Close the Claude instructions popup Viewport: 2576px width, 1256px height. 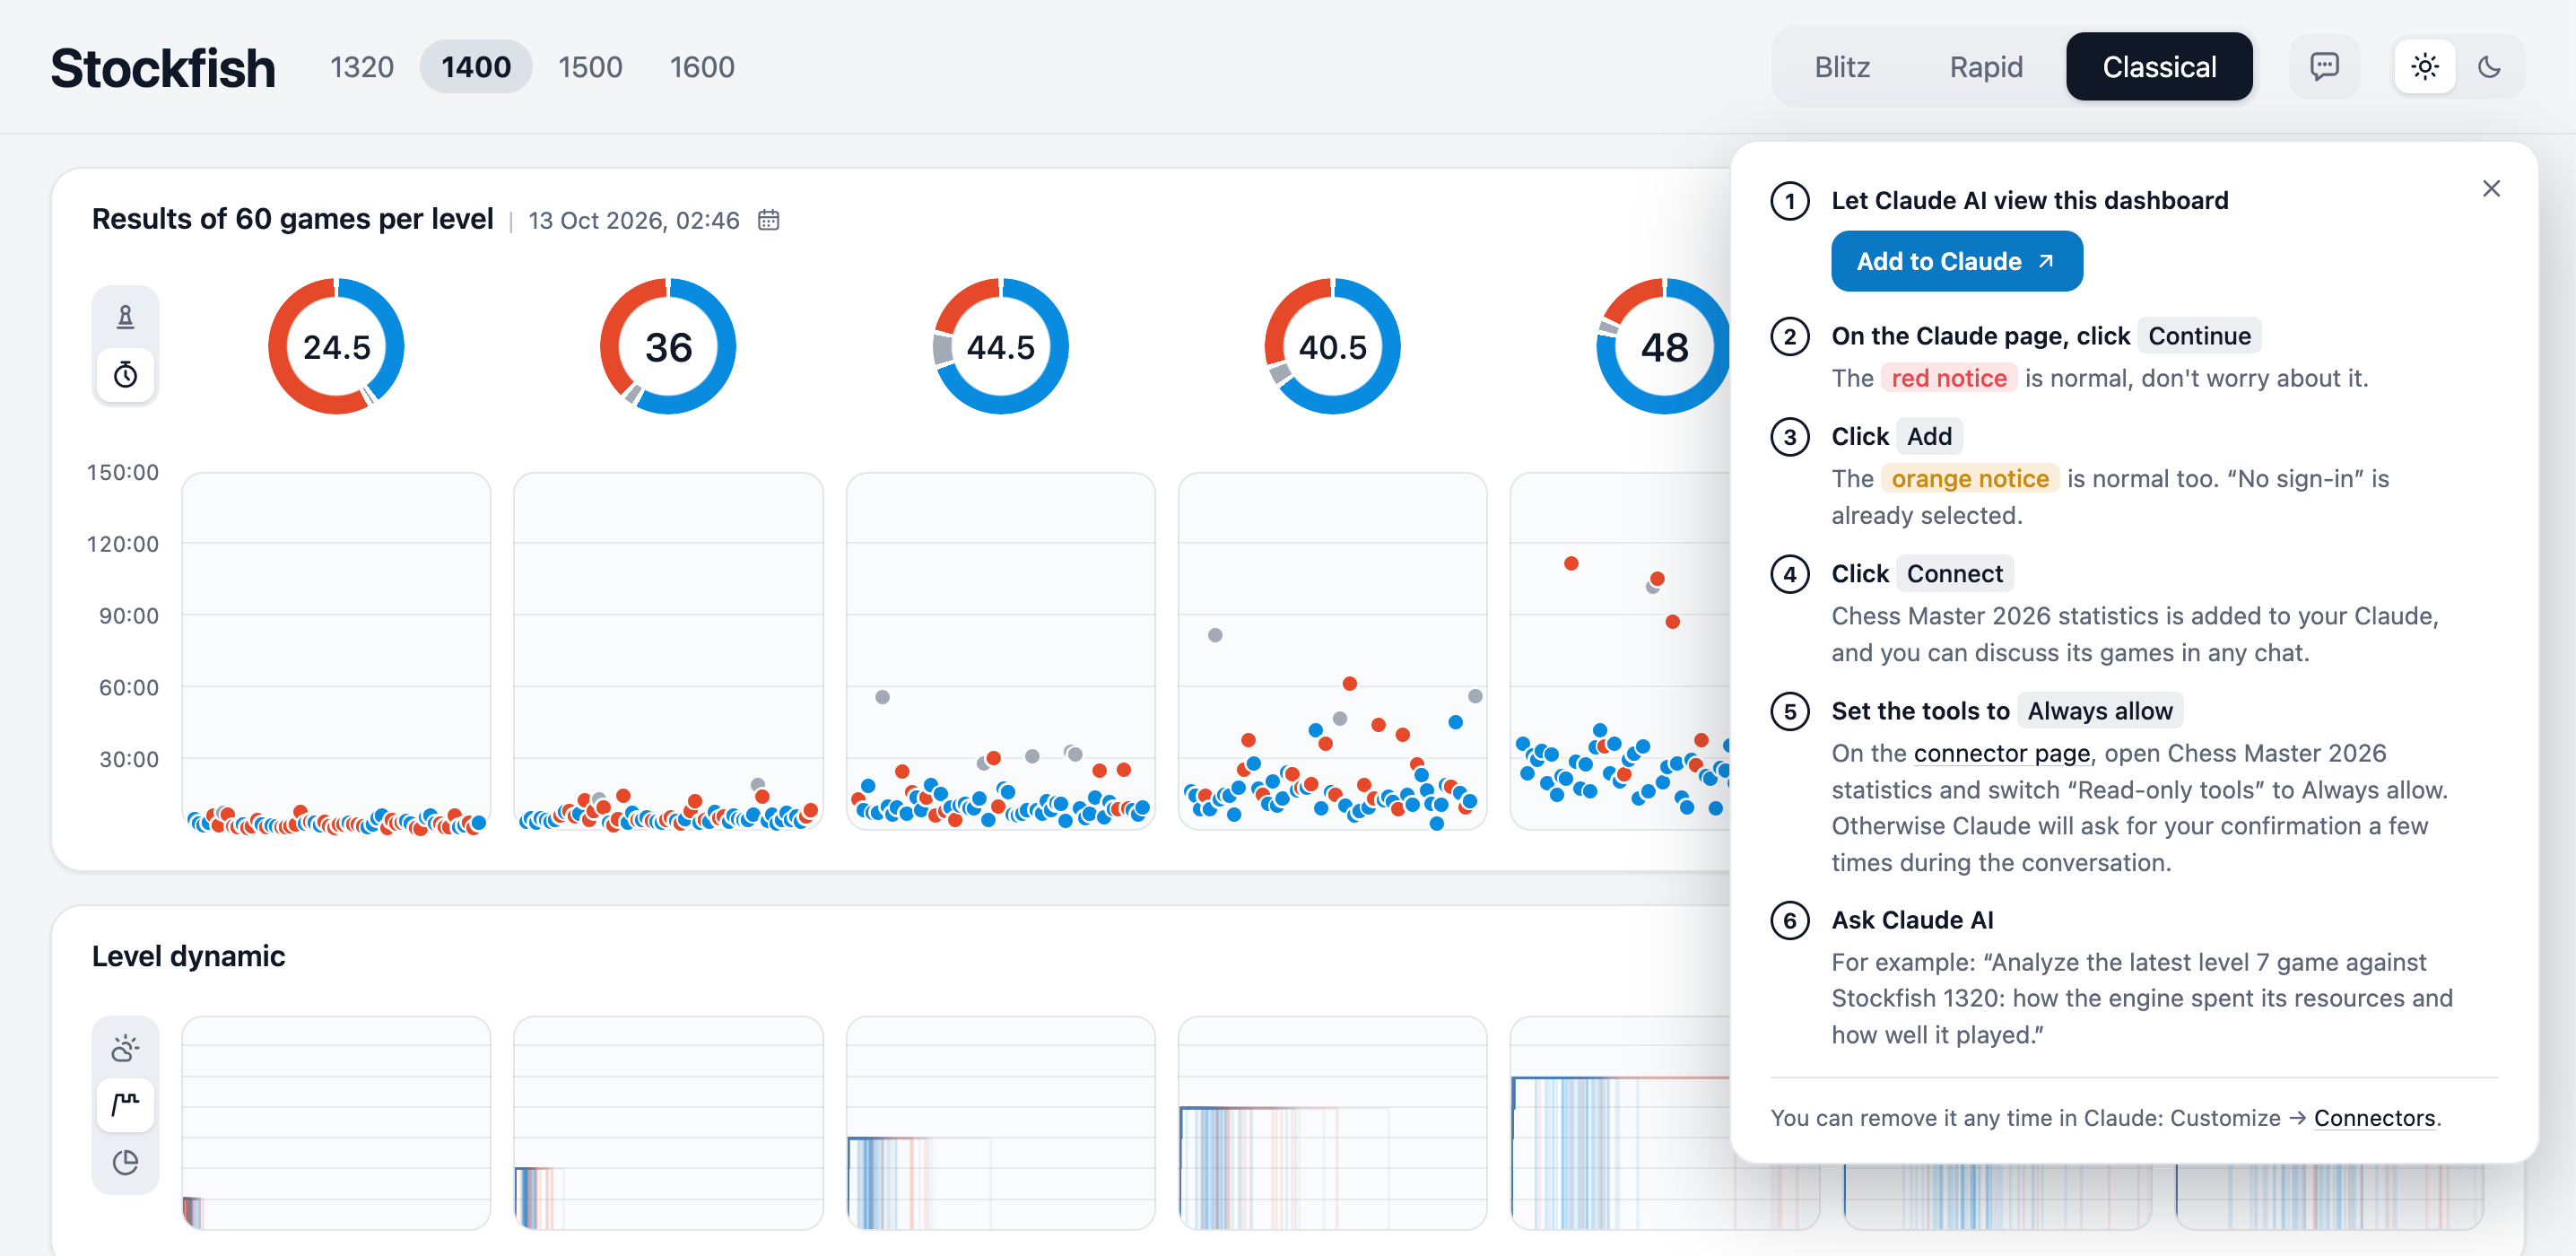2491,189
